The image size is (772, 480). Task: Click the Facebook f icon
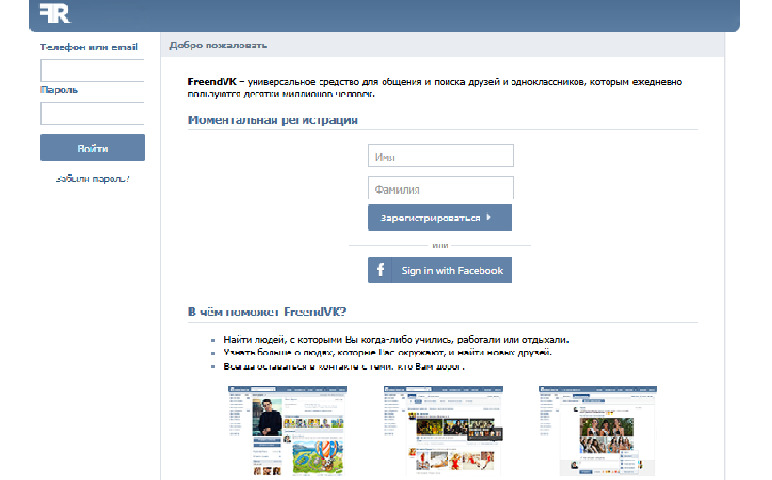coord(380,270)
